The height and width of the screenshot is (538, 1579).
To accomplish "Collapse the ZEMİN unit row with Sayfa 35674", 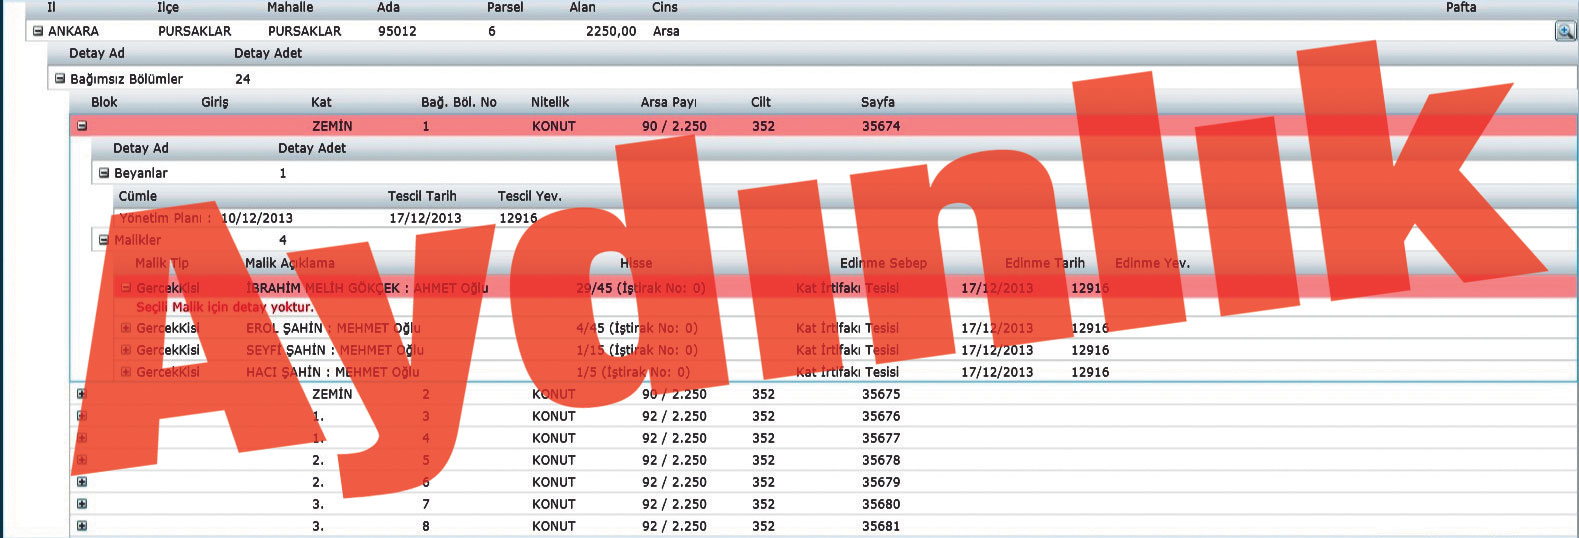I will [82, 126].
